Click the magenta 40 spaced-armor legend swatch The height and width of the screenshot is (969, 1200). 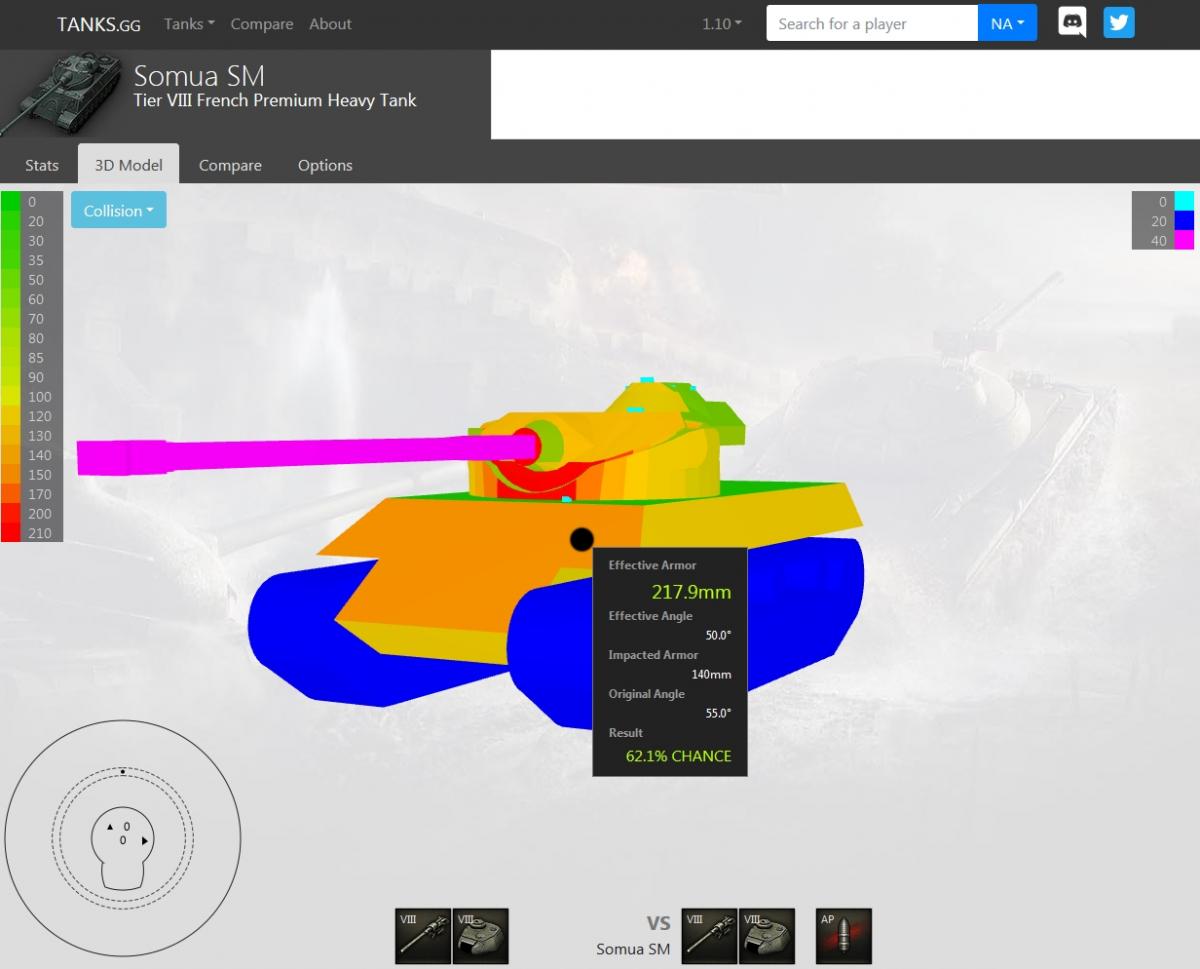click(x=1184, y=240)
